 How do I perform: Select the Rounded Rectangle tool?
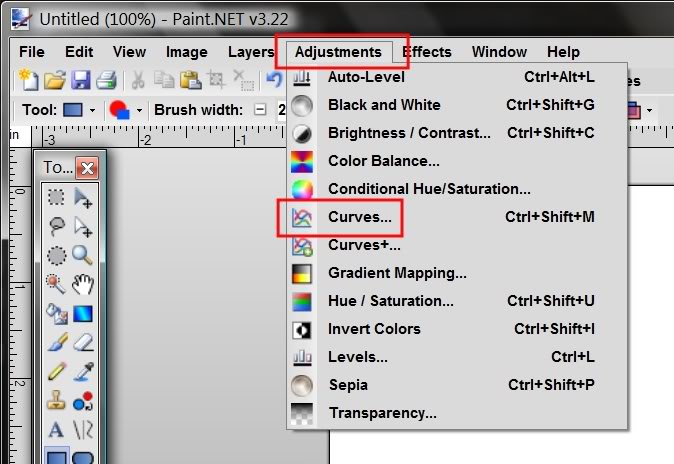click(x=83, y=458)
